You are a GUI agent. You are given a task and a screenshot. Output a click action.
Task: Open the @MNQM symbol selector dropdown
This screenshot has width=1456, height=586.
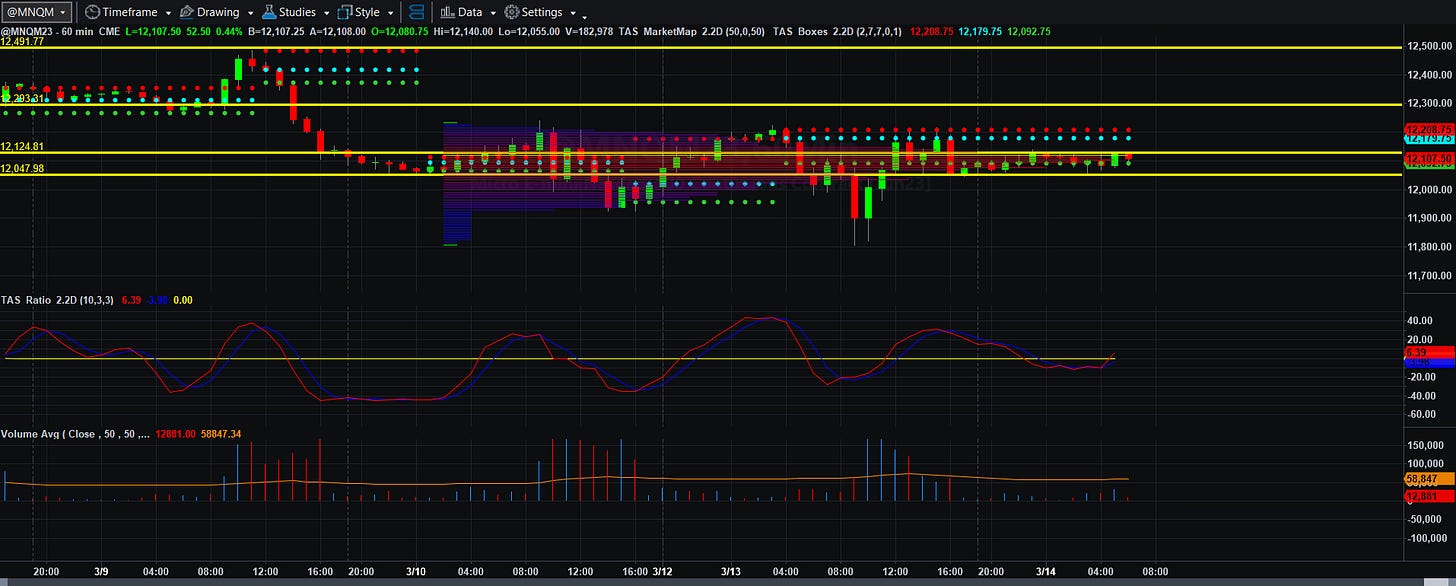[x=36, y=12]
